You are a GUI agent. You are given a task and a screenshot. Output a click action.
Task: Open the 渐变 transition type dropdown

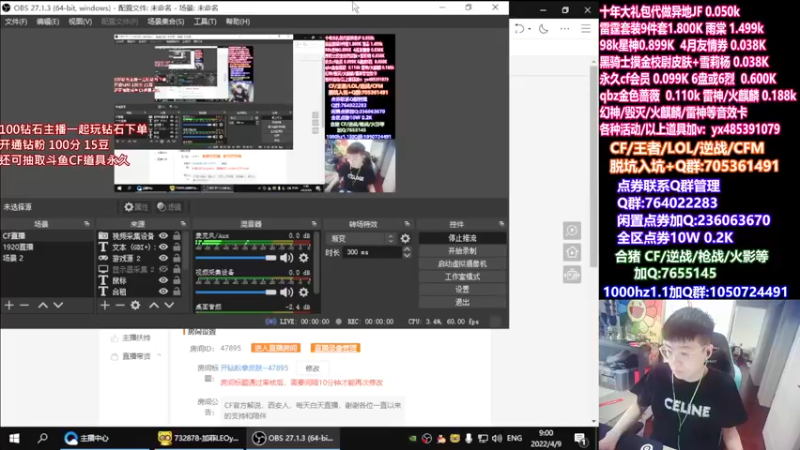click(x=363, y=238)
